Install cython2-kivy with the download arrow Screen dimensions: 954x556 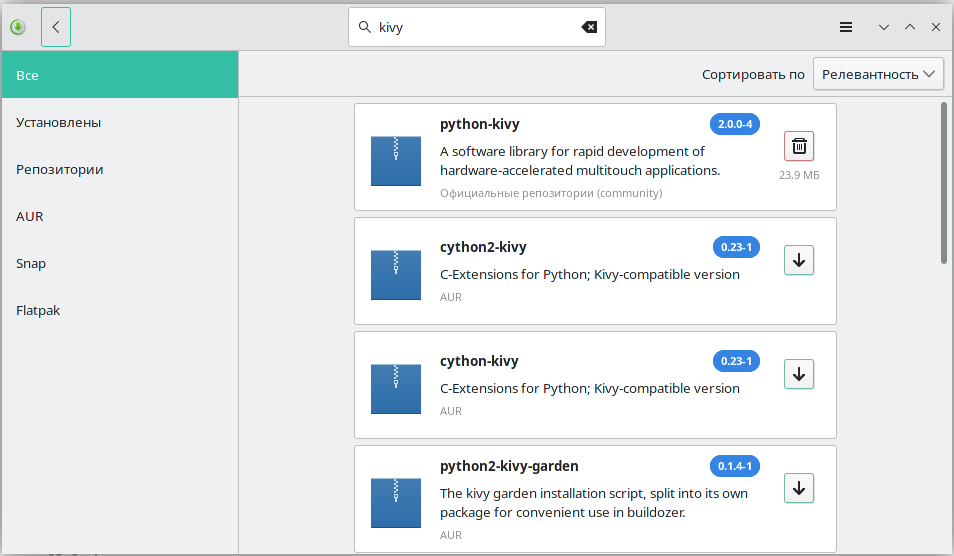799,260
